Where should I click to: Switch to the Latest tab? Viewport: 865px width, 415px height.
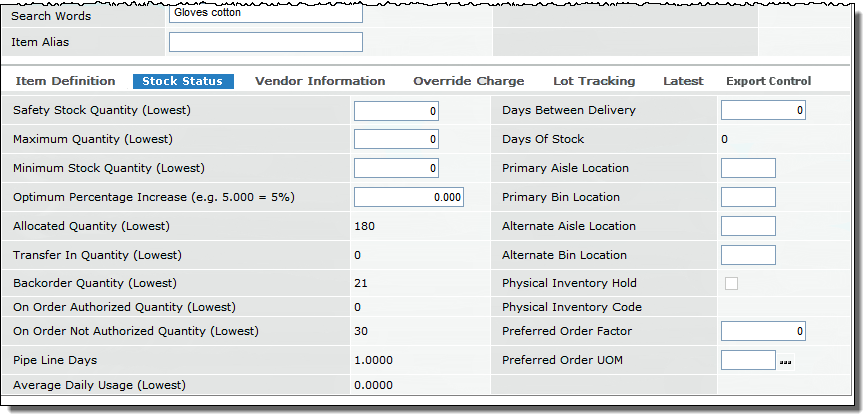click(683, 81)
